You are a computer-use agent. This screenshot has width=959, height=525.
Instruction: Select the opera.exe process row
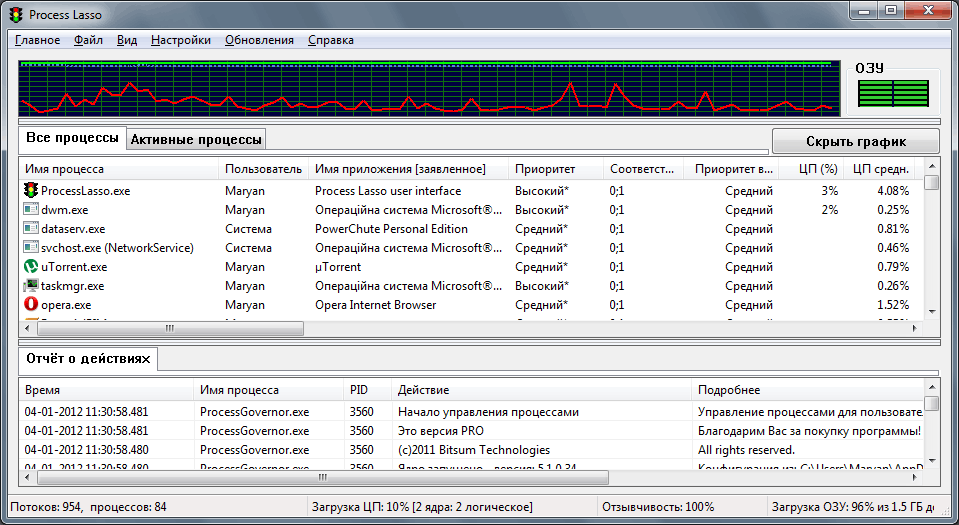[x=472, y=305]
